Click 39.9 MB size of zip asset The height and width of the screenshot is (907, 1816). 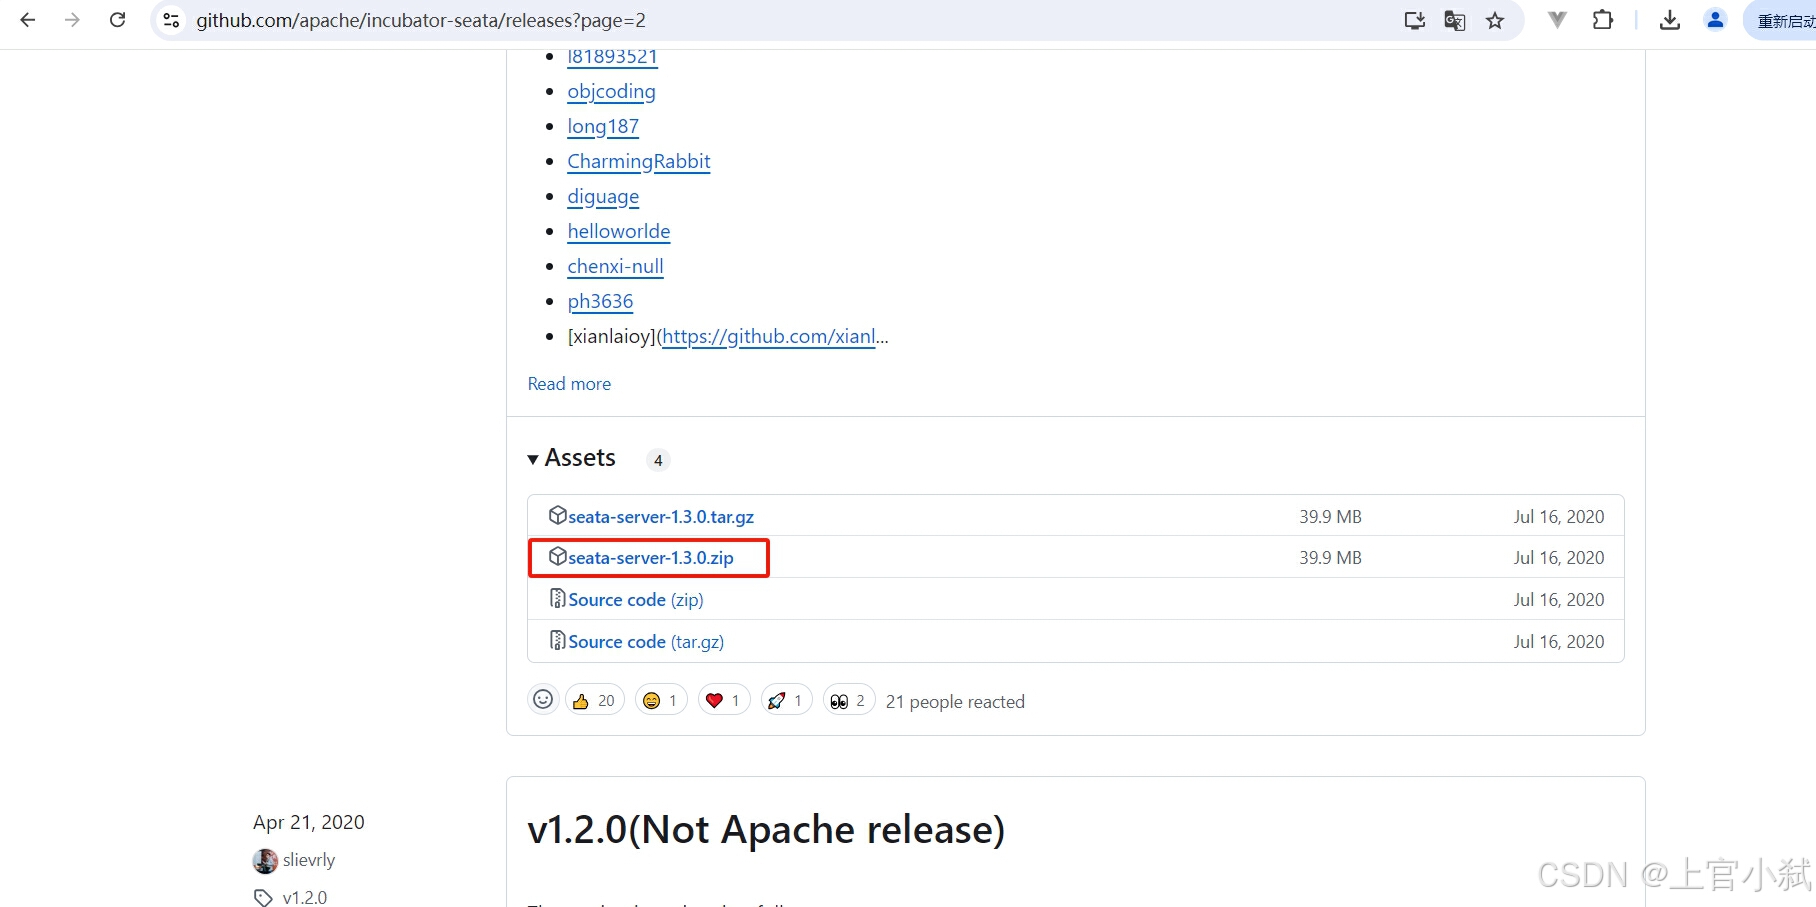pyautogui.click(x=1330, y=558)
